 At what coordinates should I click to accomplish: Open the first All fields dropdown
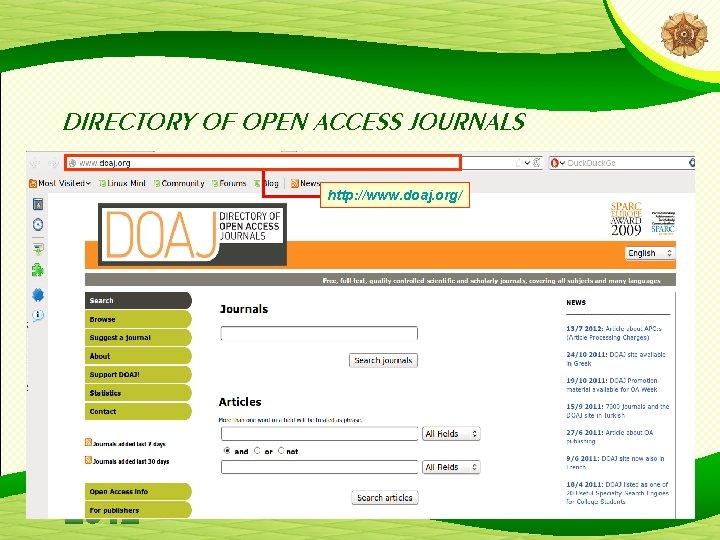(x=451, y=433)
